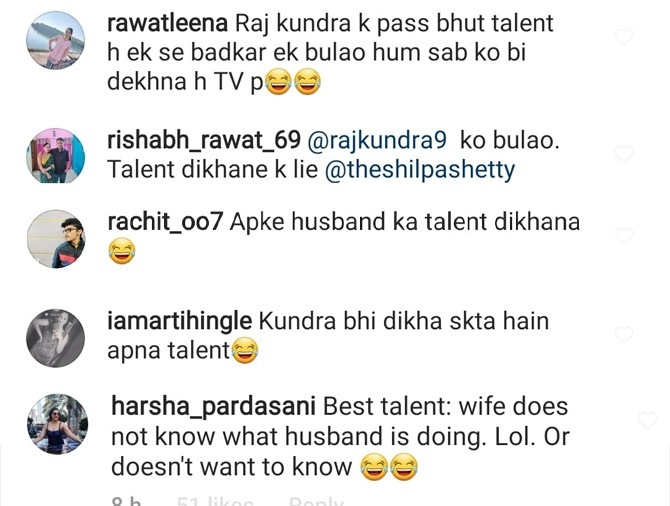Like rachit_oo7's comment
670x506 pixels.
624,235
